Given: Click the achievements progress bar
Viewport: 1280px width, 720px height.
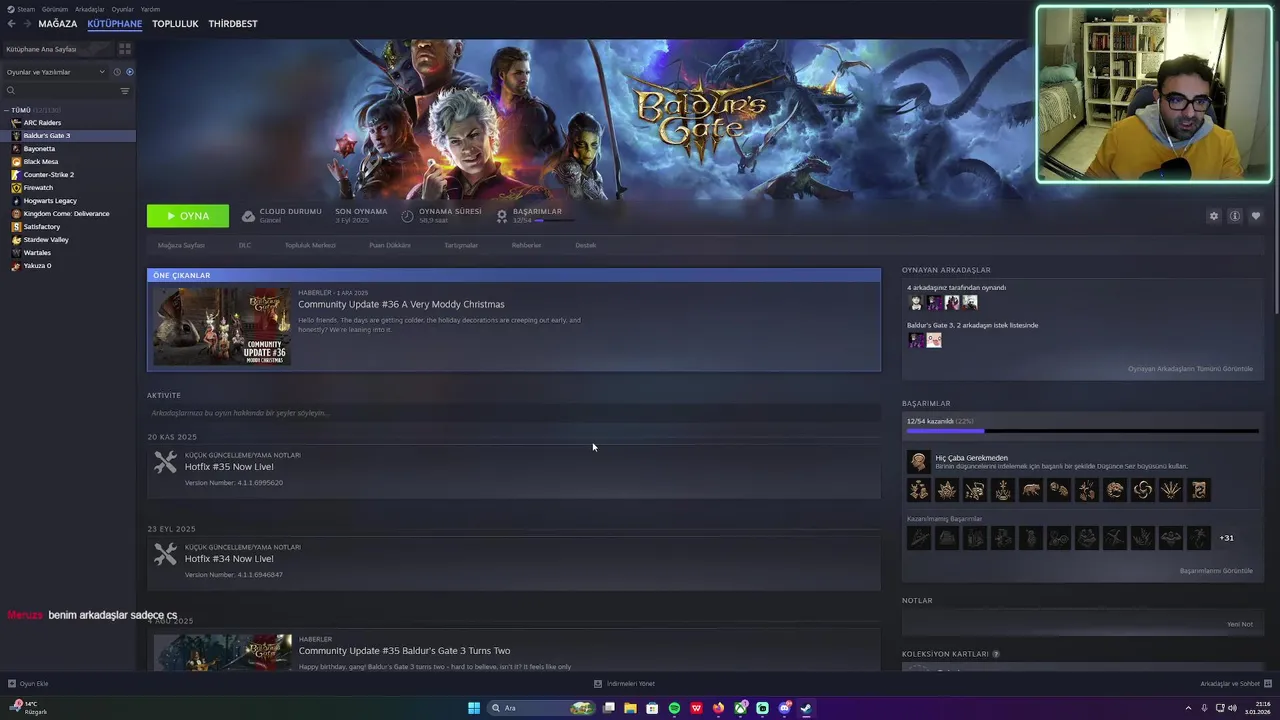Looking at the screenshot, I should click(x=1082, y=431).
